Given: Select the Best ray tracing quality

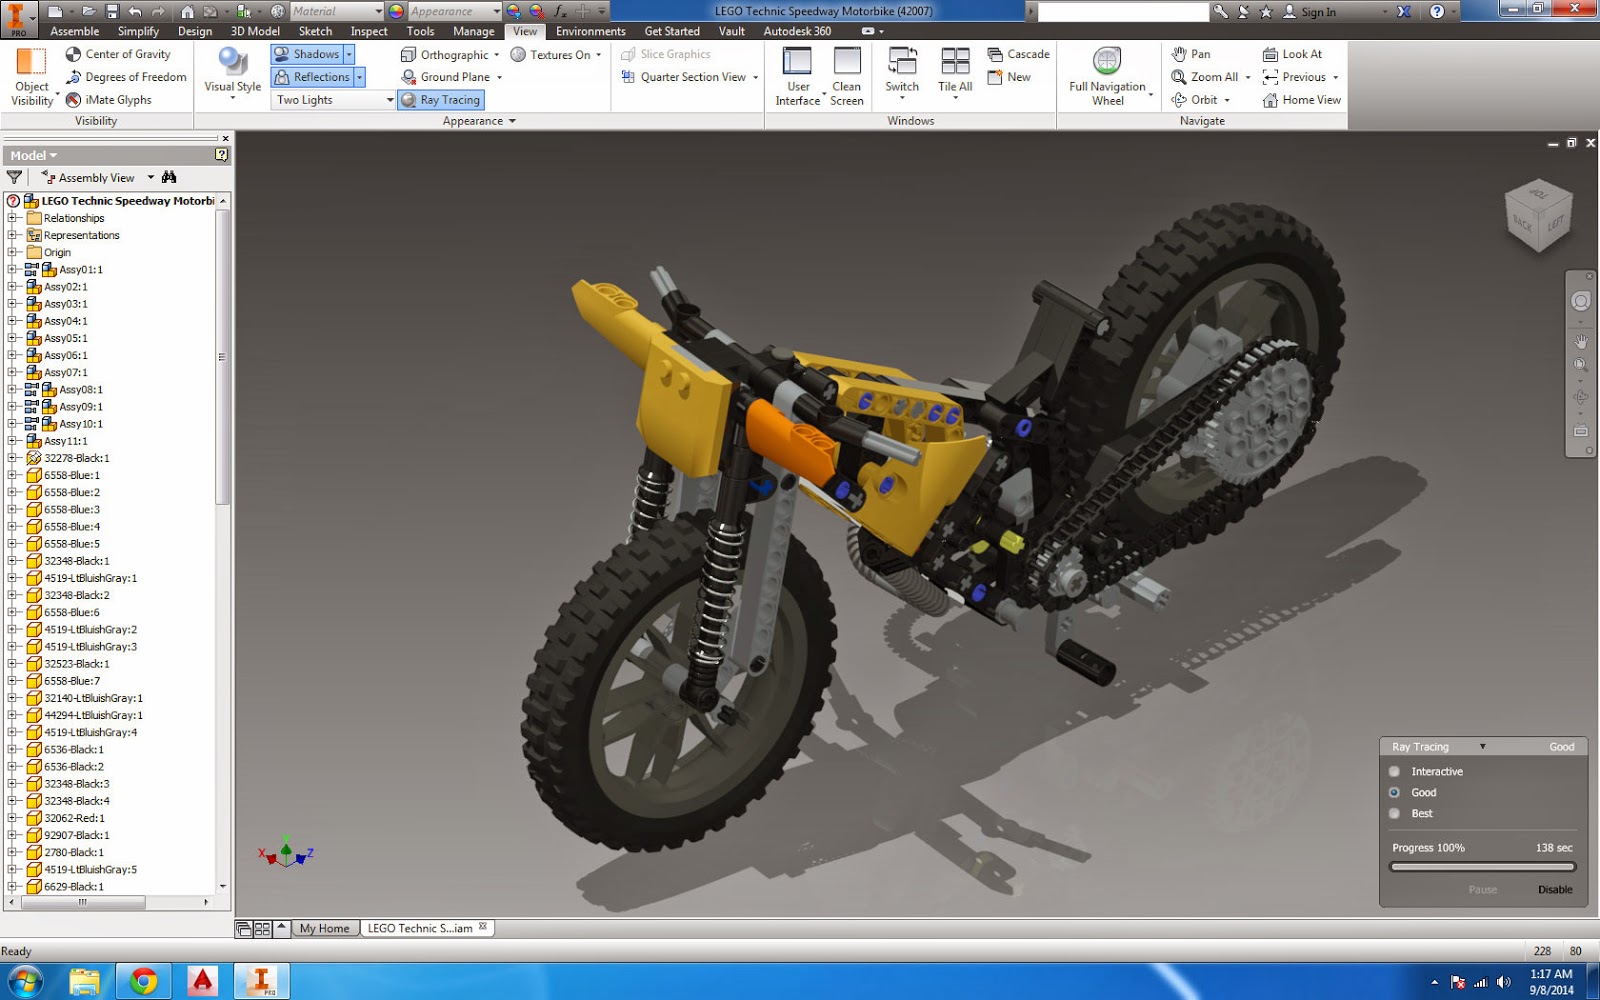Looking at the screenshot, I should pyautogui.click(x=1394, y=813).
